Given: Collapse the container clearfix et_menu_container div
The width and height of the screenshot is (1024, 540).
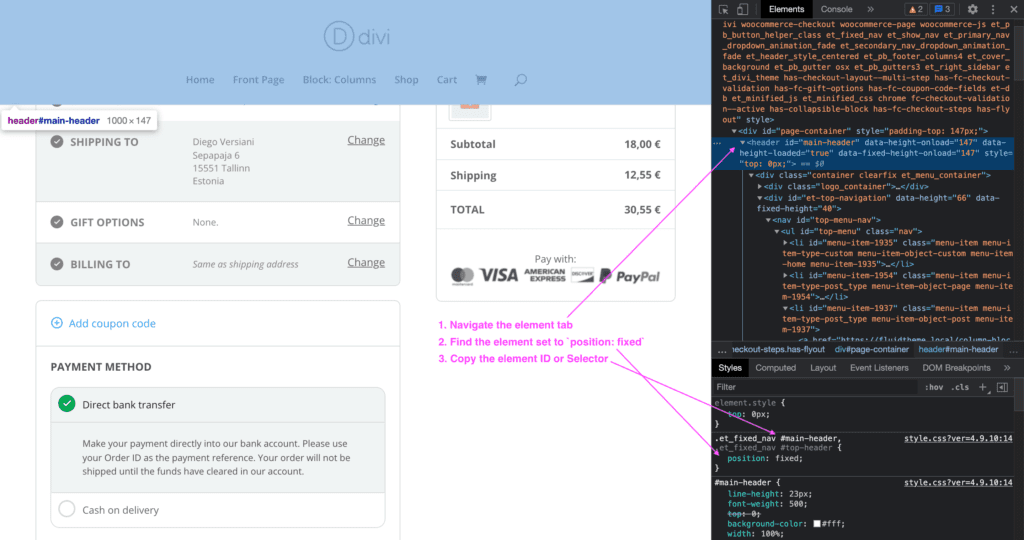Looking at the screenshot, I should [x=751, y=176].
